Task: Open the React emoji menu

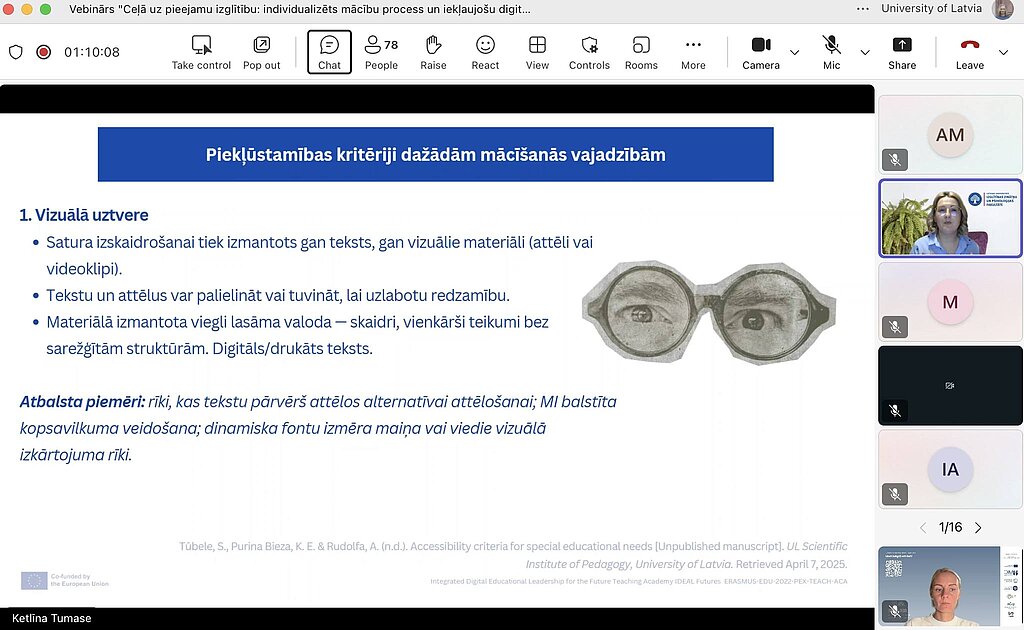Action: click(485, 52)
